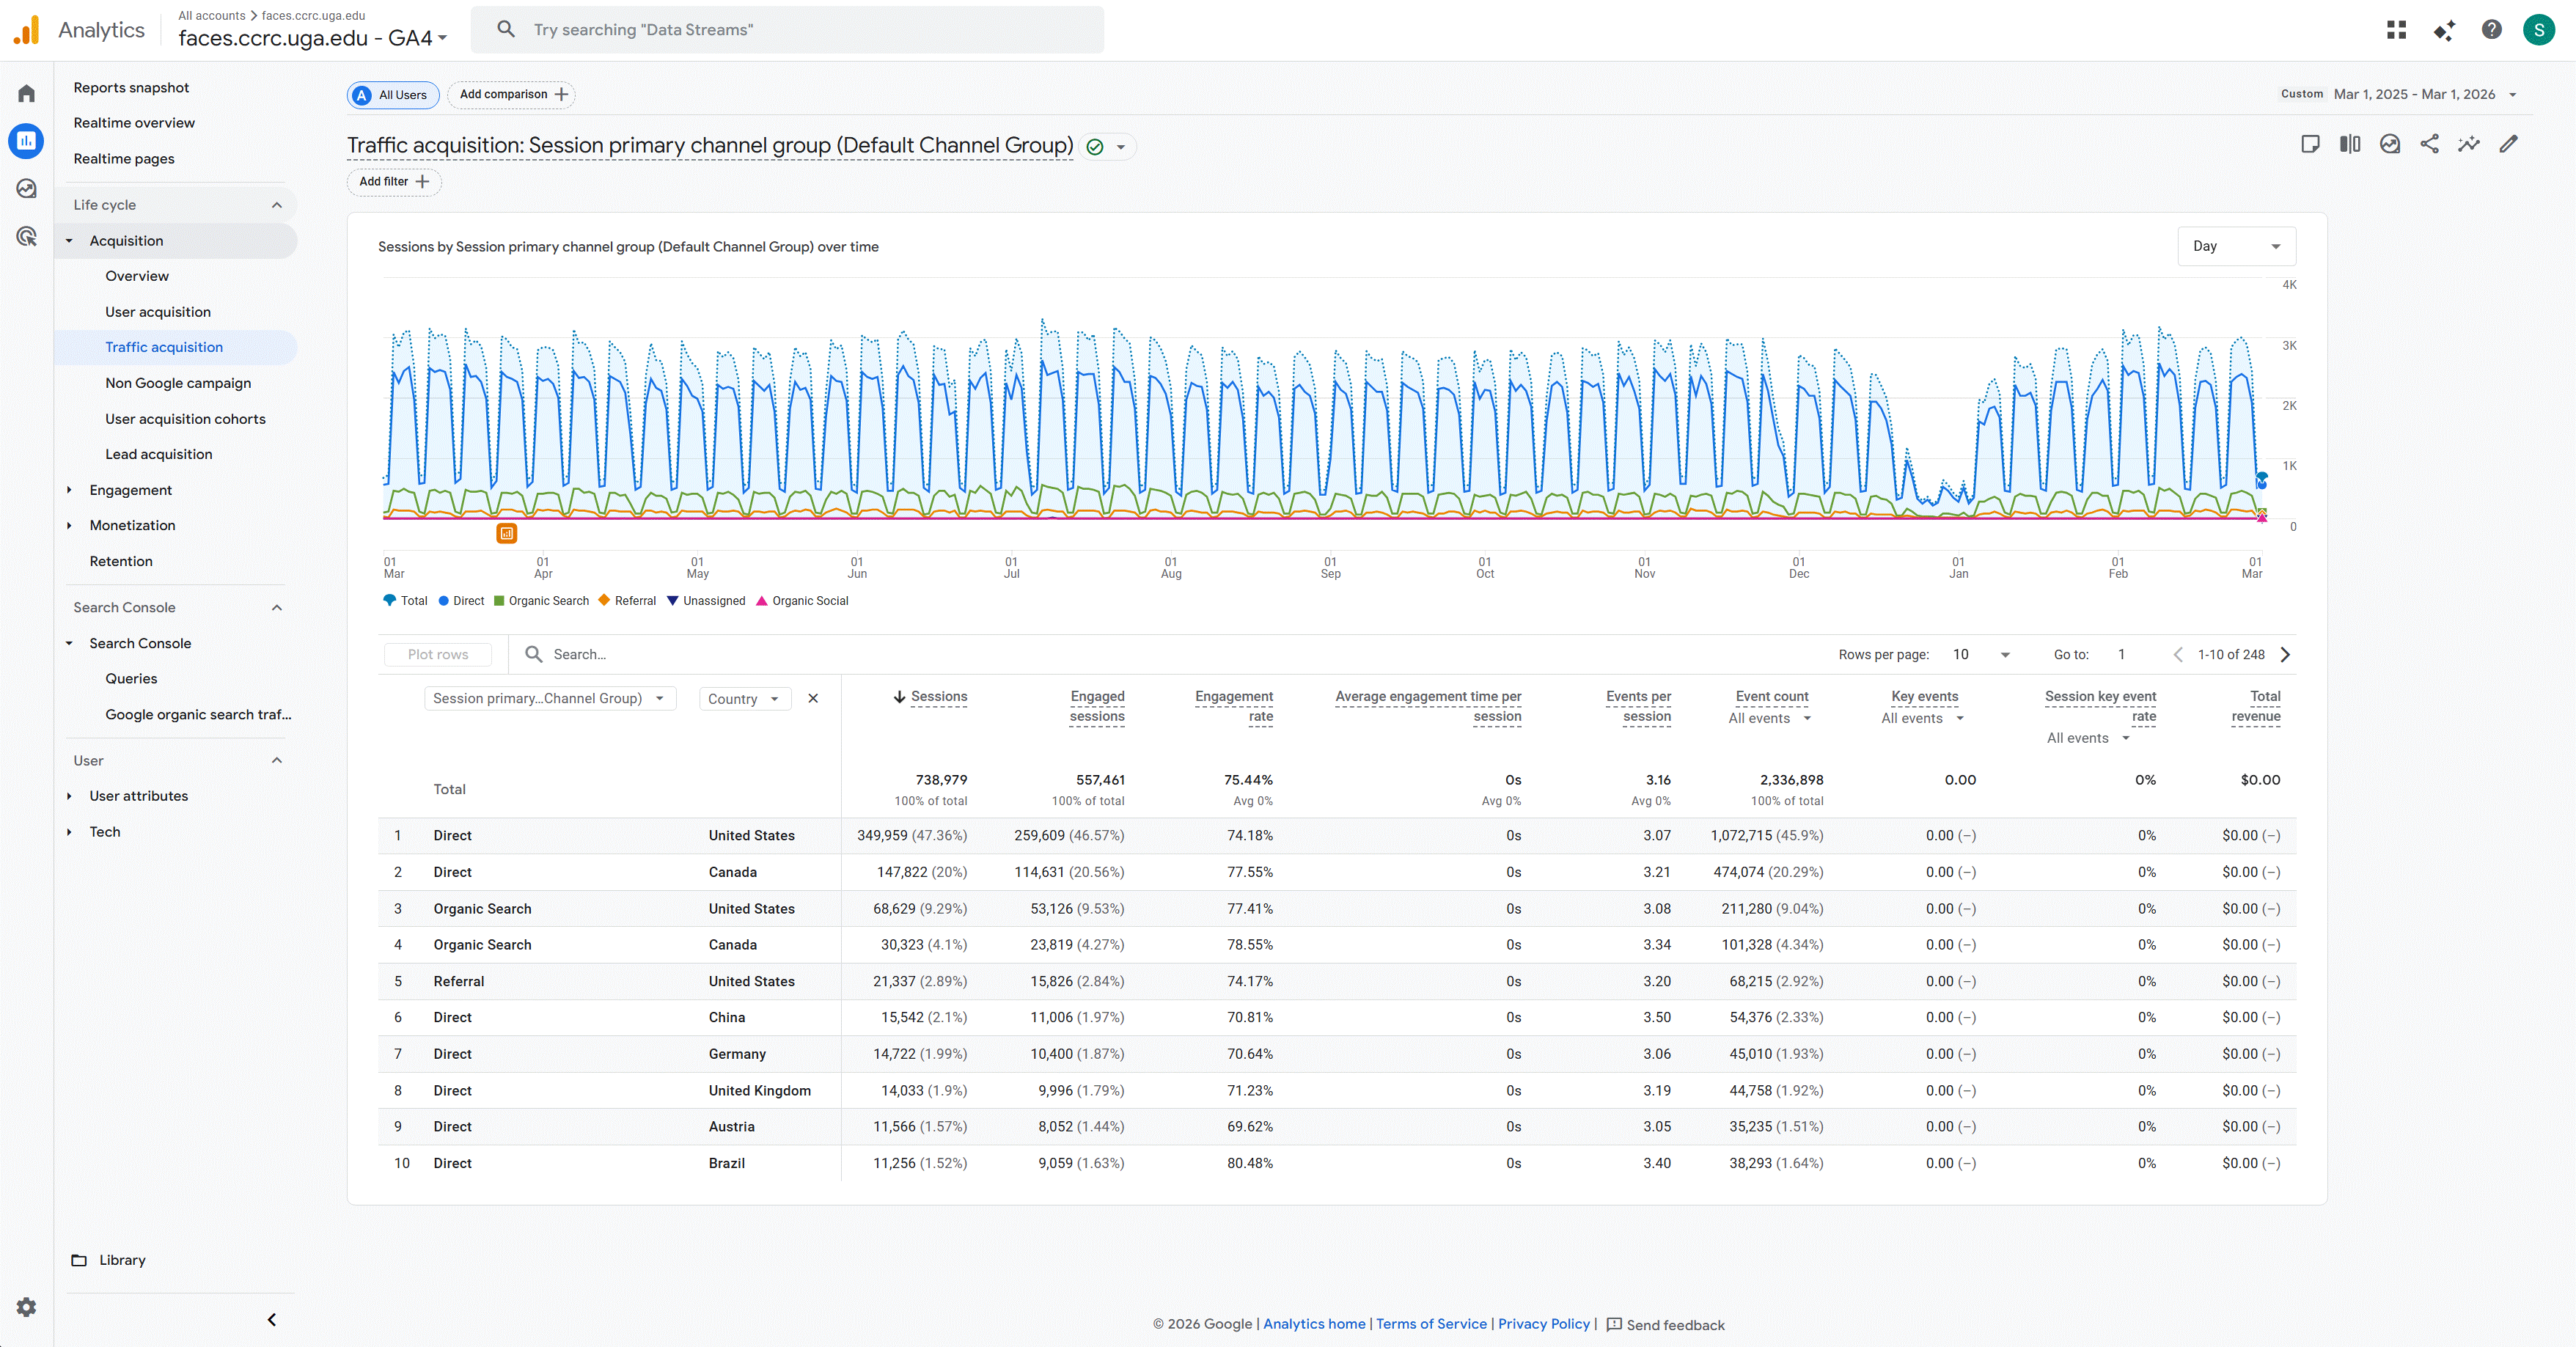Open the User acquisition report
This screenshot has height=1347, width=2576.
tap(158, 312)
